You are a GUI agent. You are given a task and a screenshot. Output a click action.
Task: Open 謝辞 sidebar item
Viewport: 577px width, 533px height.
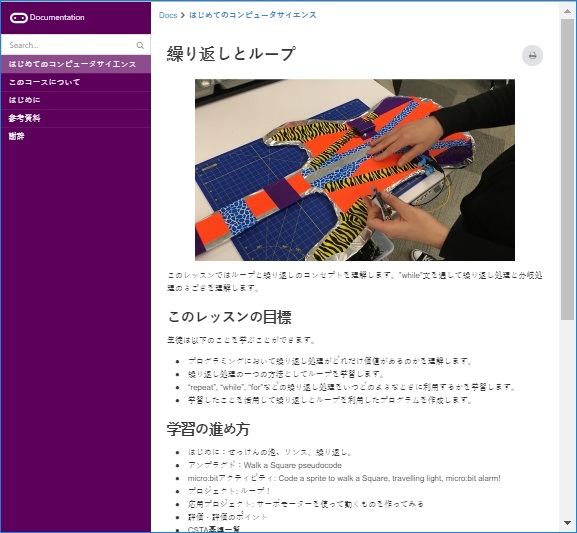point(76,136)
